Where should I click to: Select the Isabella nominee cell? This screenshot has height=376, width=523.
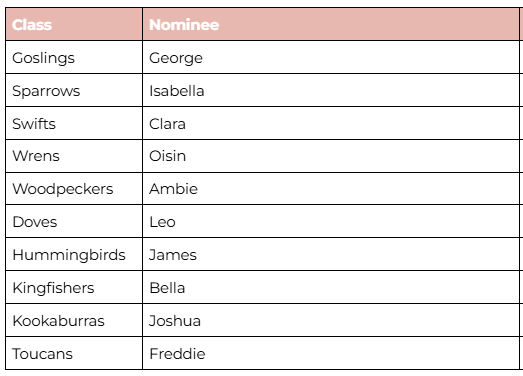(x=331, y=90)
